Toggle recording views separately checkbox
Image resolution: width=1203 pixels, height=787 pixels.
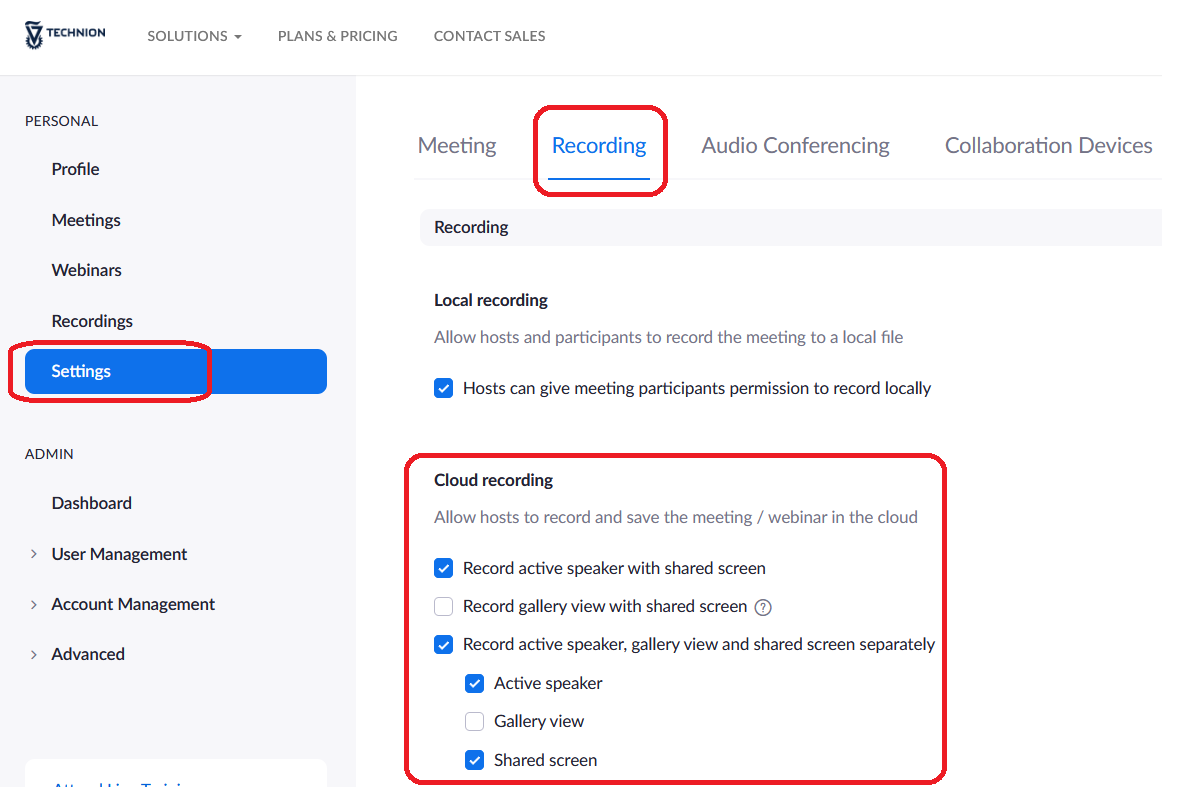[444, 644]
